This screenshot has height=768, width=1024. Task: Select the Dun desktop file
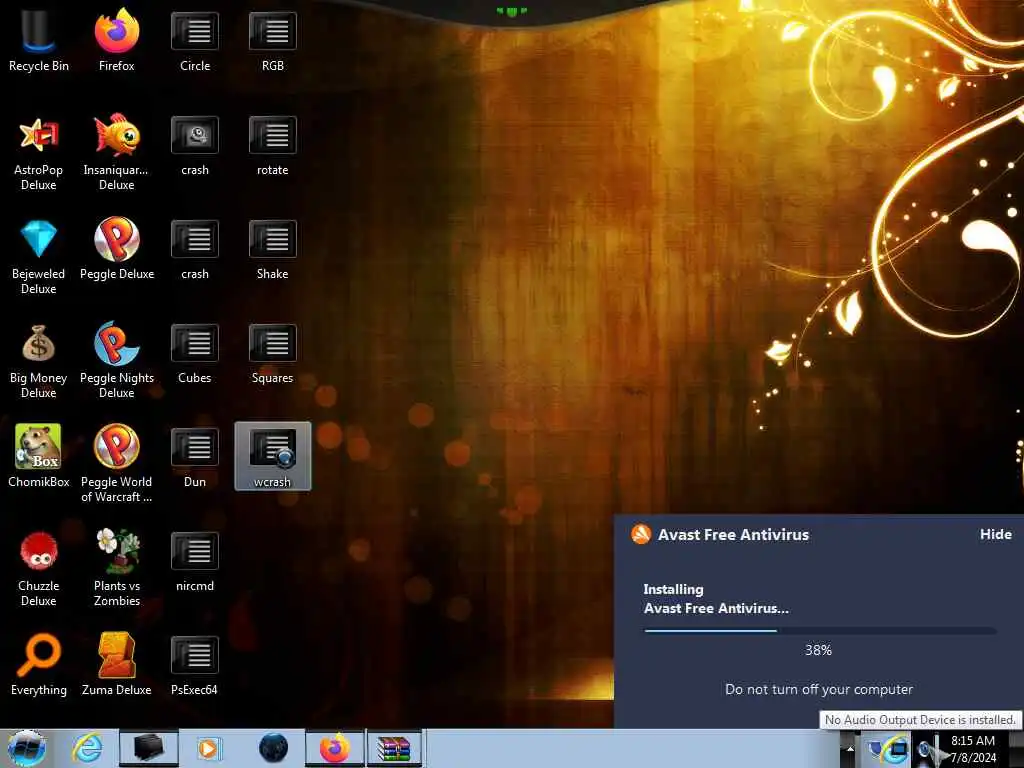[x=195, y=456]
